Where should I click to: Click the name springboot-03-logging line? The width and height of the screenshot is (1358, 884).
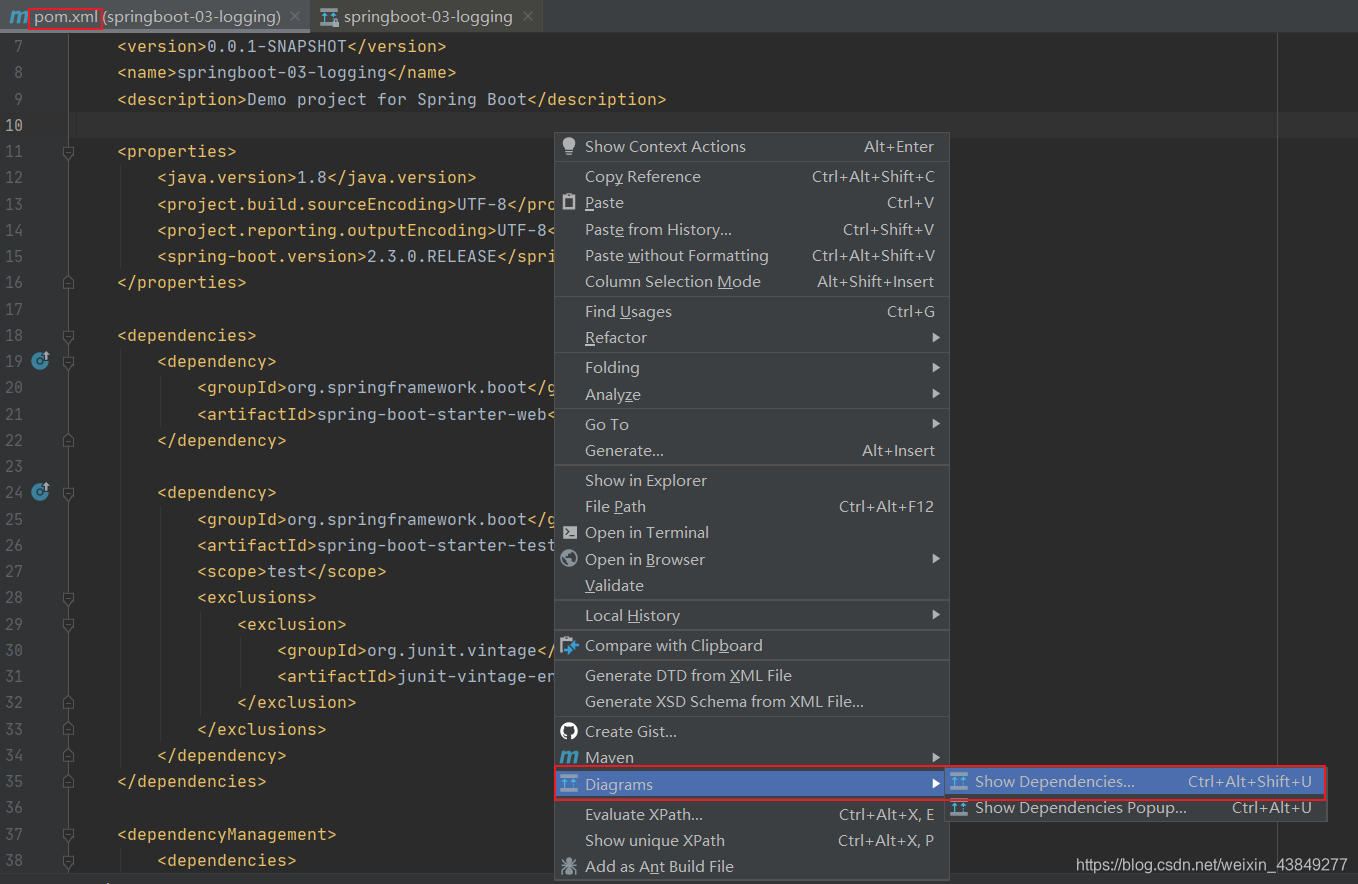point(287,73)
